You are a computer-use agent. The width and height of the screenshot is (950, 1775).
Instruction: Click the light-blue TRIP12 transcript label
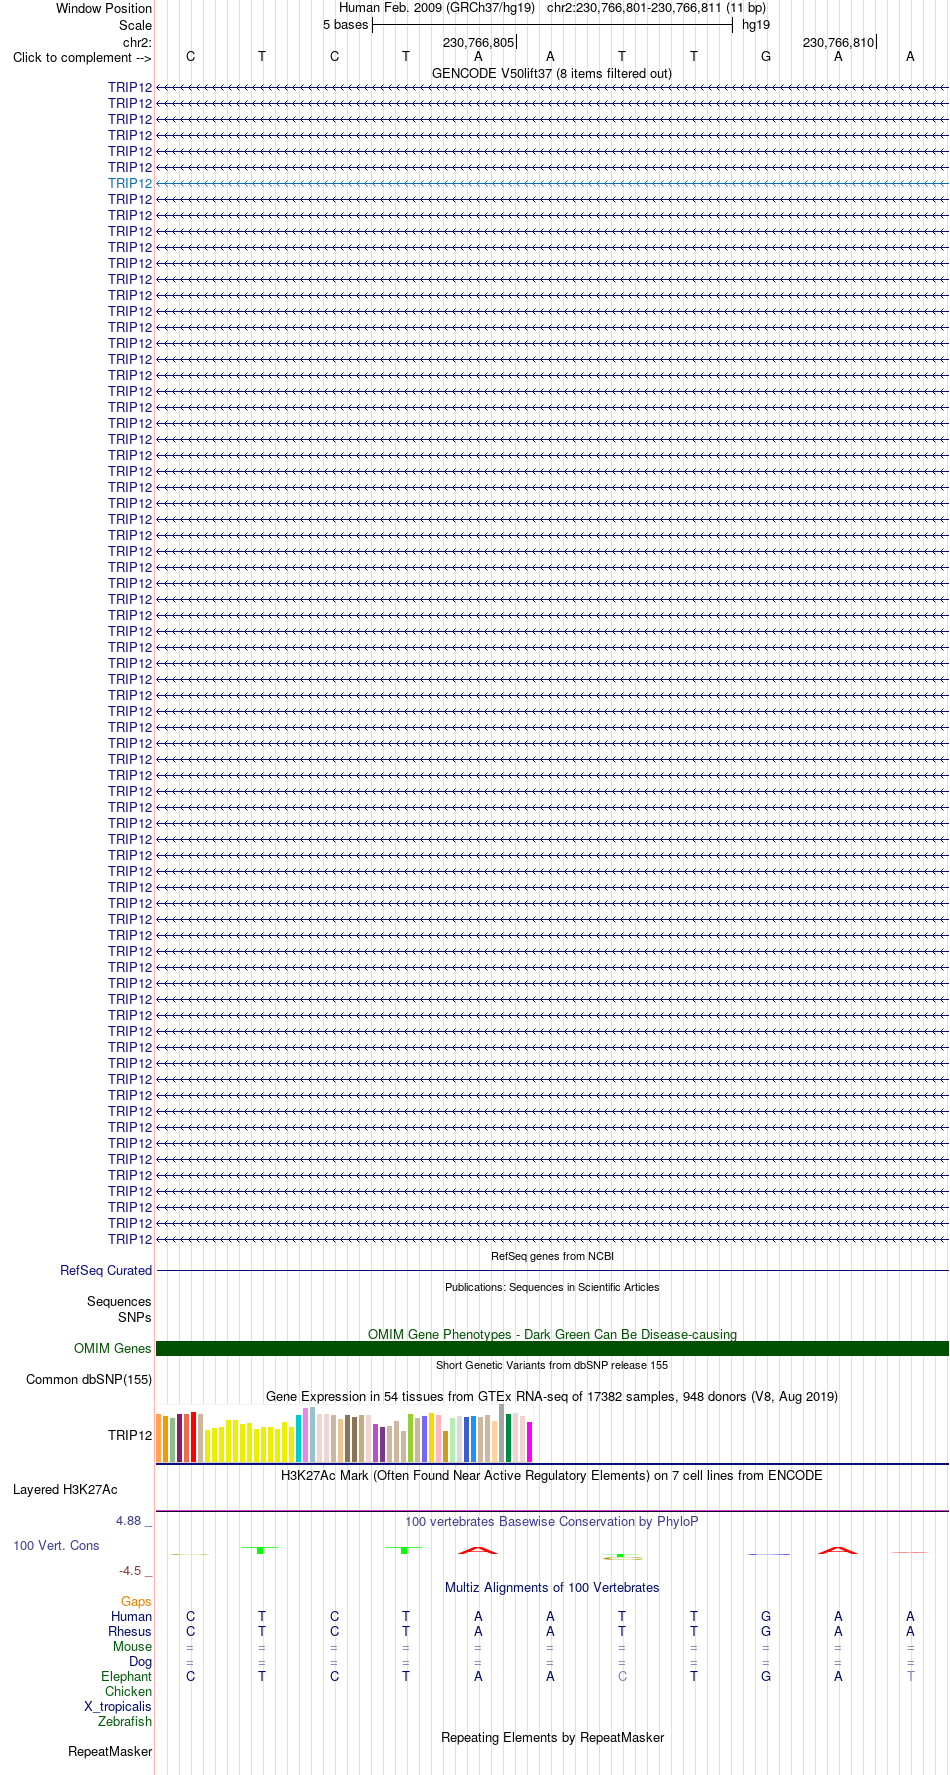(x=130, y=183)
